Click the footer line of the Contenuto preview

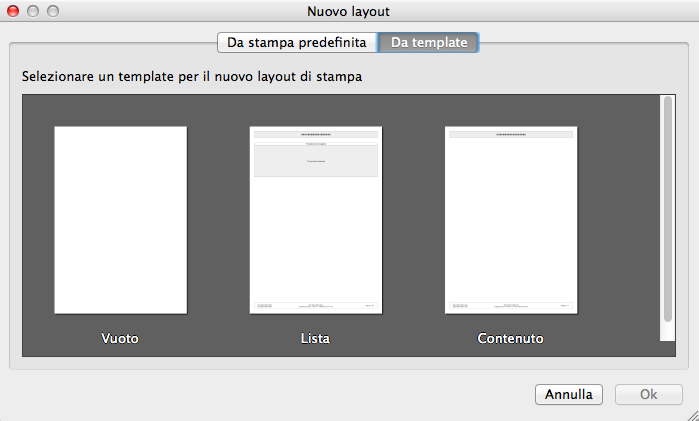pos(510,304)
